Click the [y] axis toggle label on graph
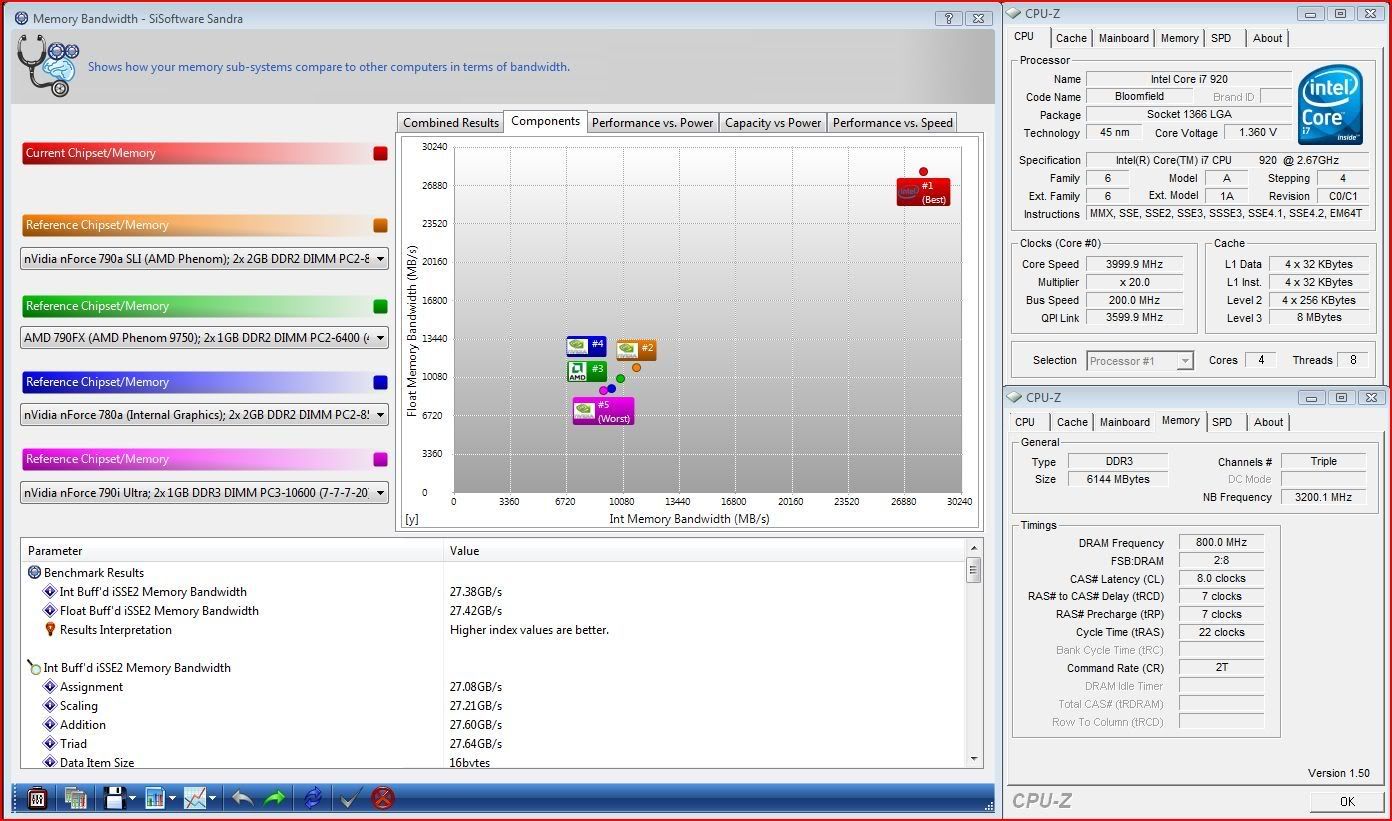1392x821 pixels. tap(411, 519)
